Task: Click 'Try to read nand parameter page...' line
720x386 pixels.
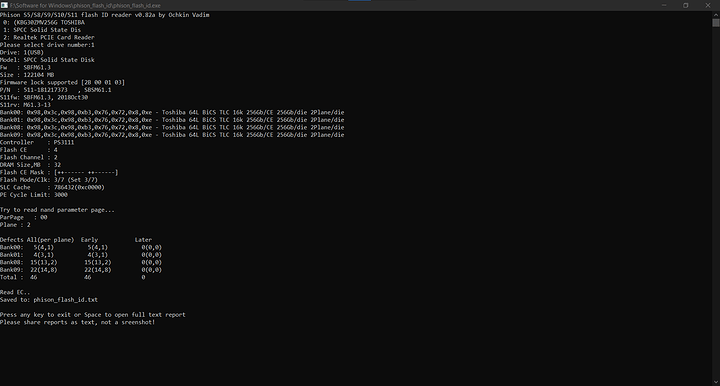Action: coord(57,210)
